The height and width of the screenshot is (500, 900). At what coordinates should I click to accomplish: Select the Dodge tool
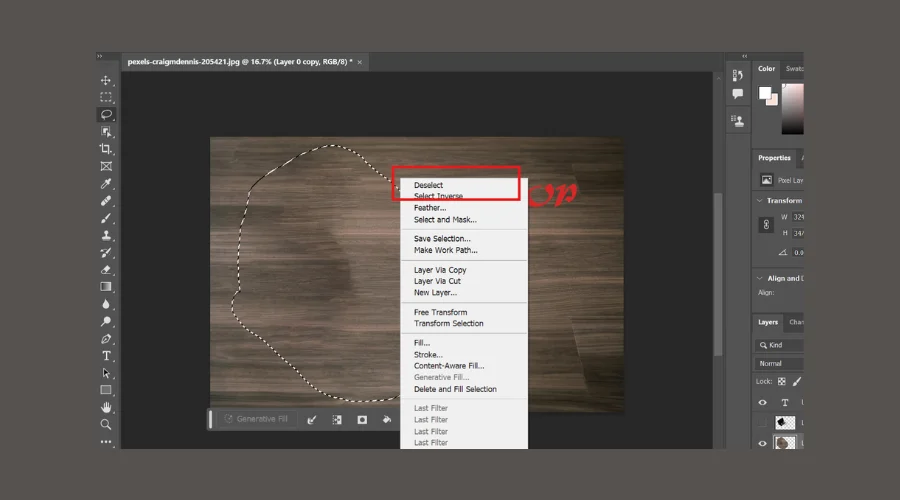pos(106,321)
